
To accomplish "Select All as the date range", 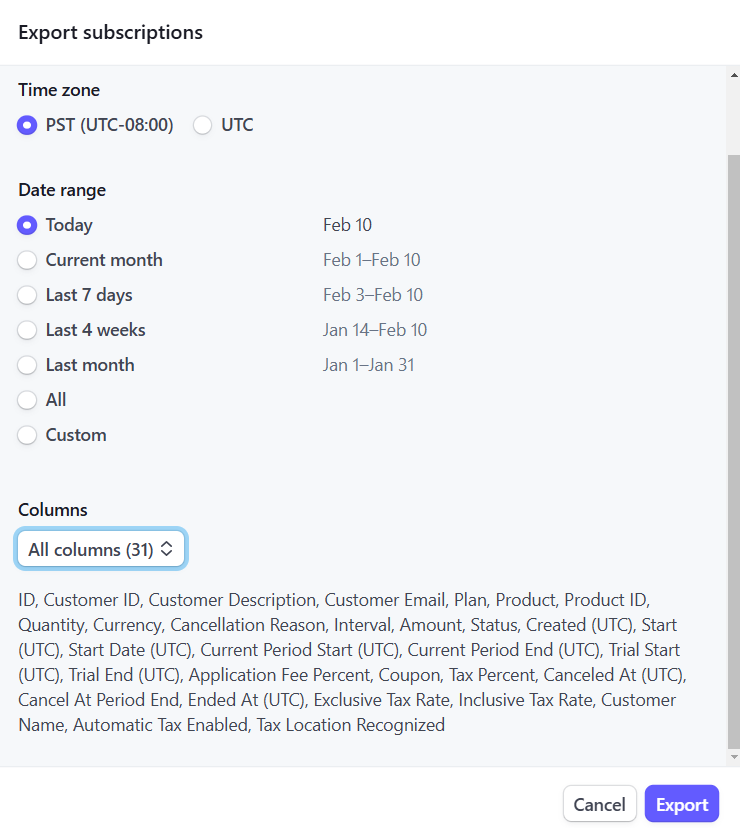I will click(27, 400).
